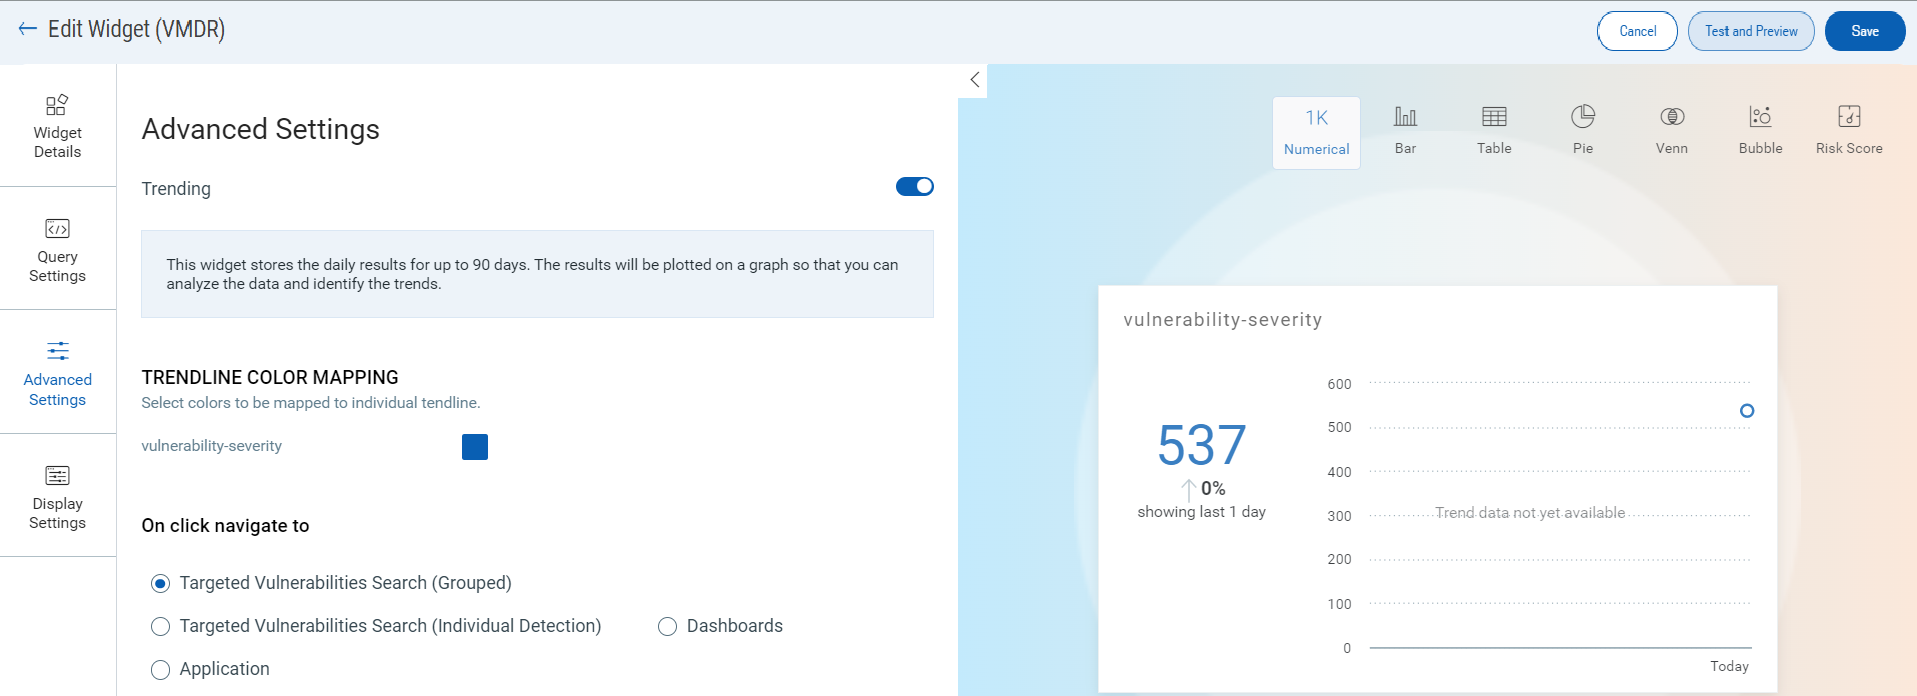Switch to the Venn widget type

(x=1672, y=133)
